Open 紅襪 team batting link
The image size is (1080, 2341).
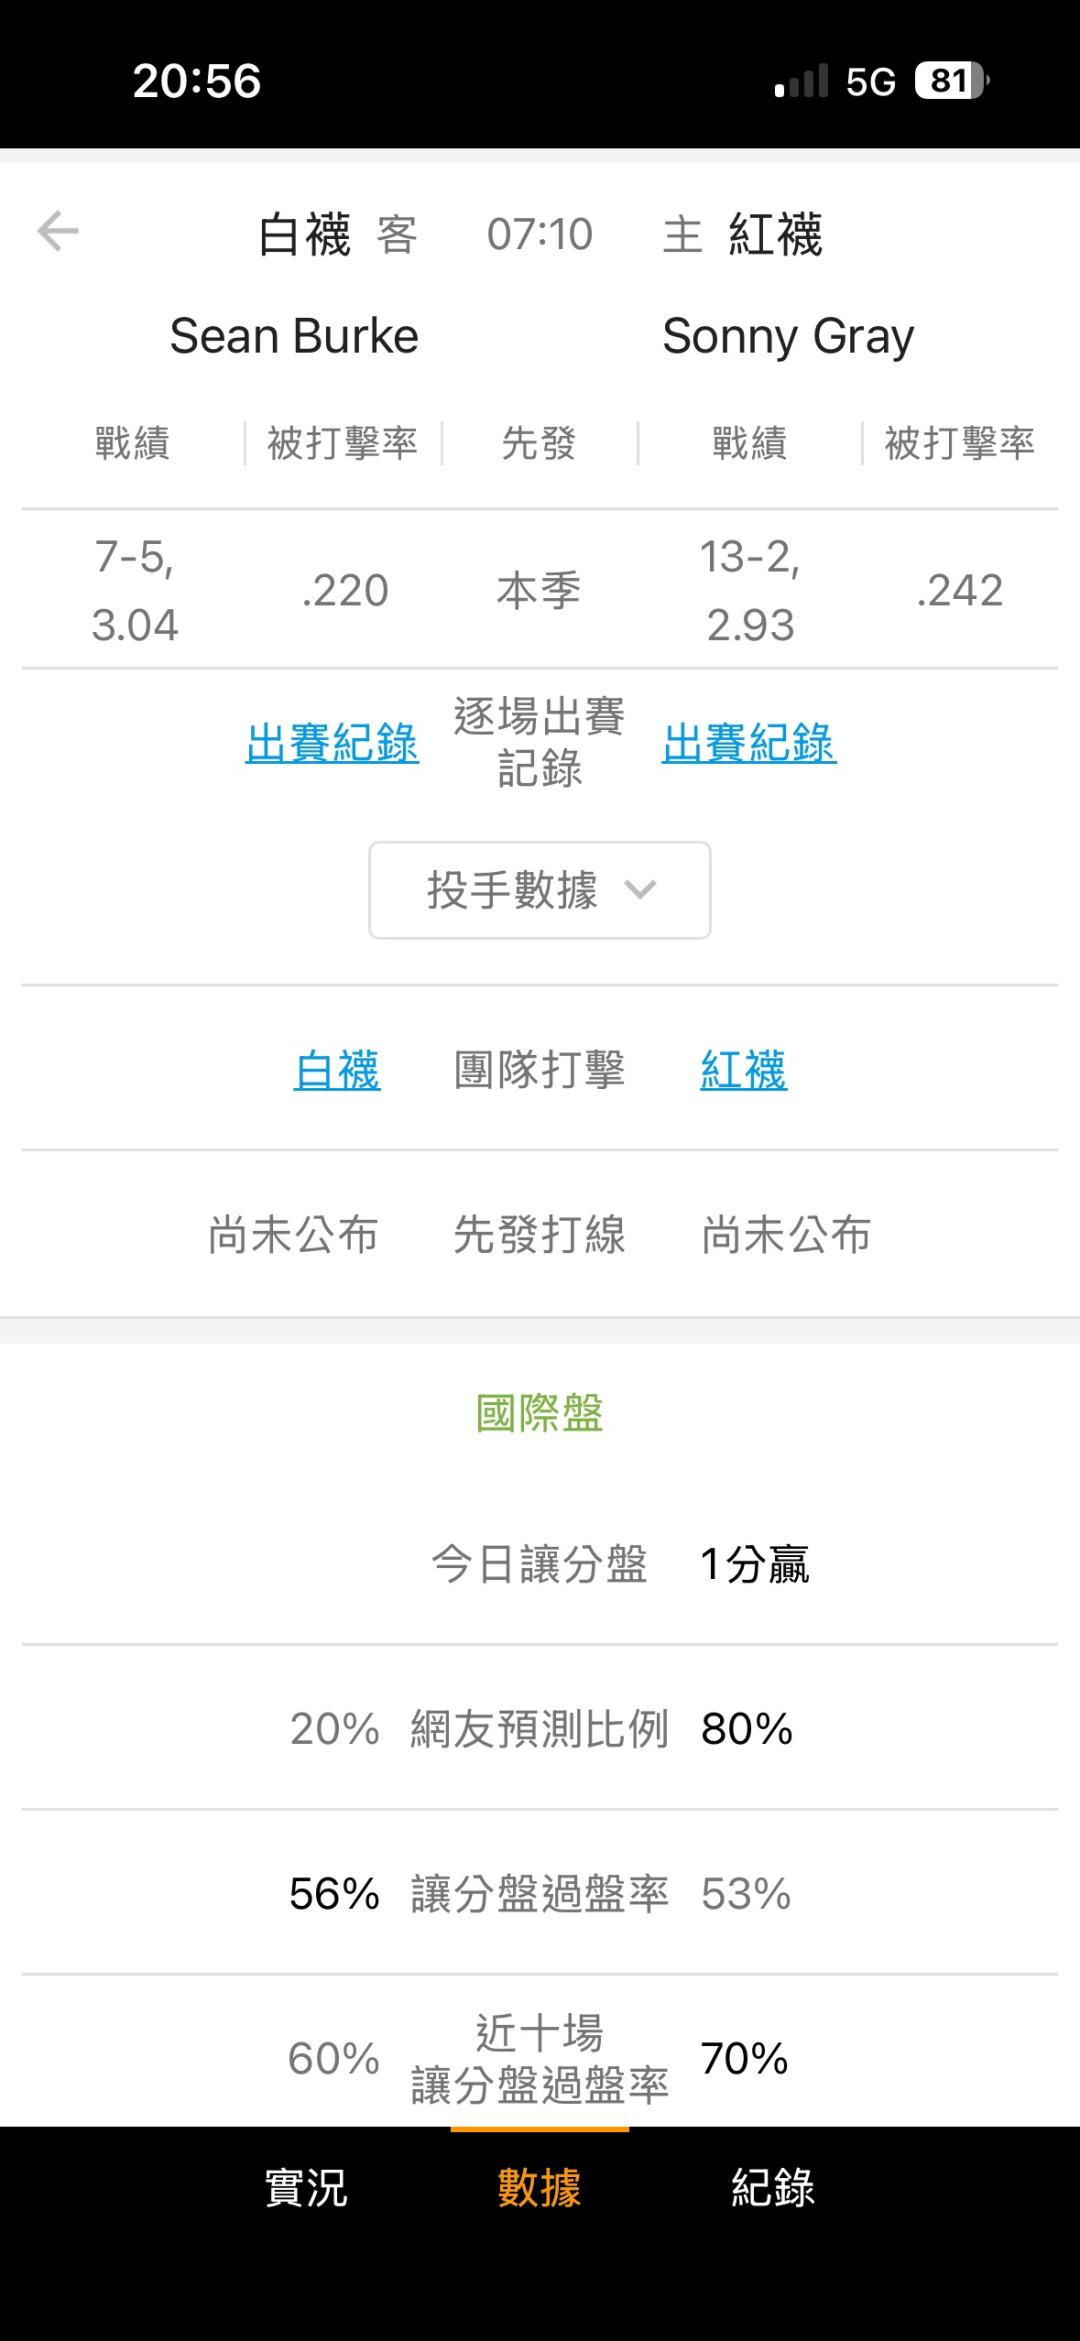[743, 1070]
